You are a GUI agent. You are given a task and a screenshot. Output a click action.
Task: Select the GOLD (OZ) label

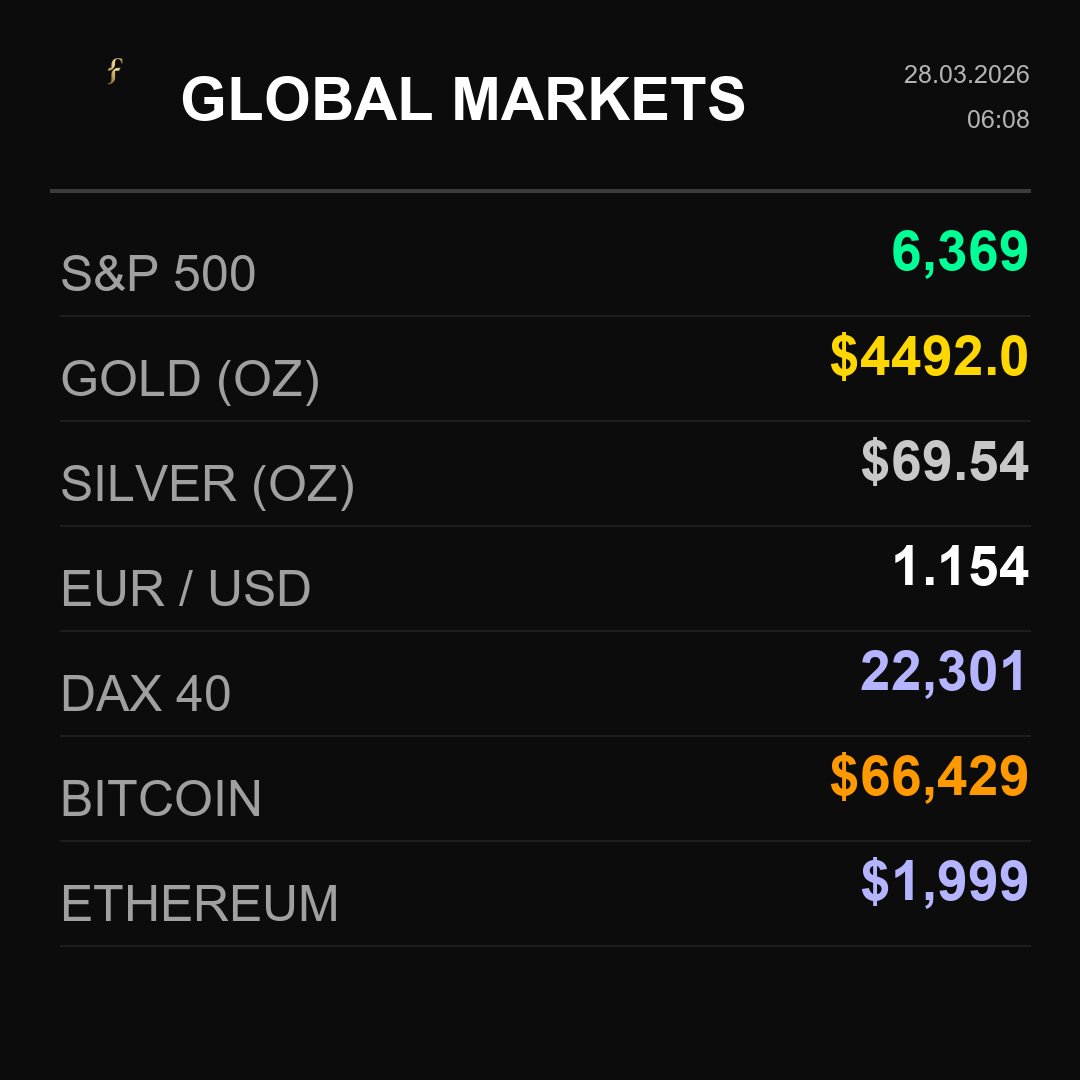click(190, 379)
